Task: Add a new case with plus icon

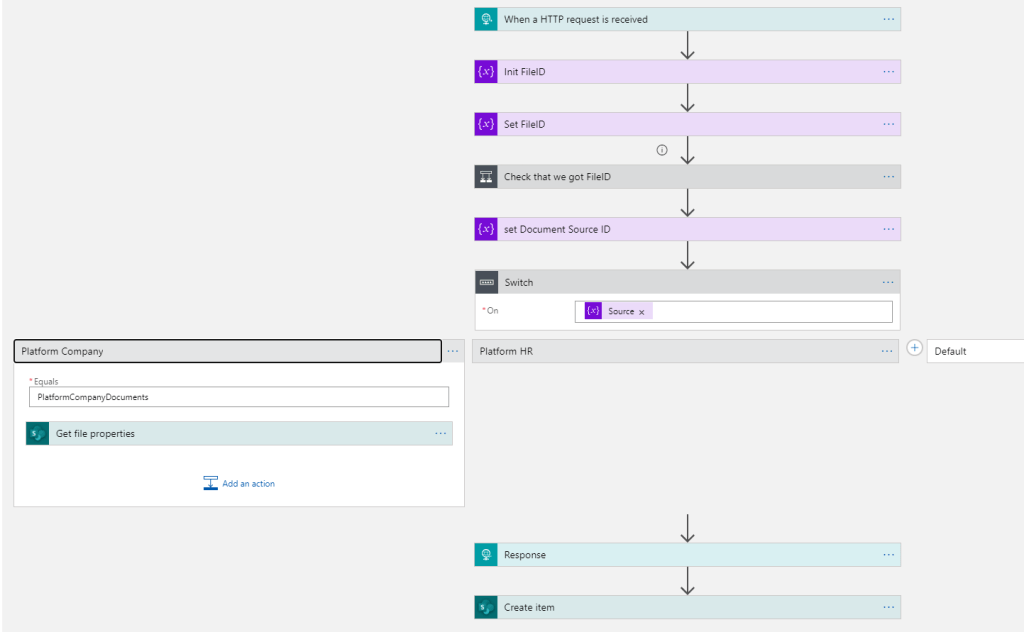Action: [x=915, y=349]
